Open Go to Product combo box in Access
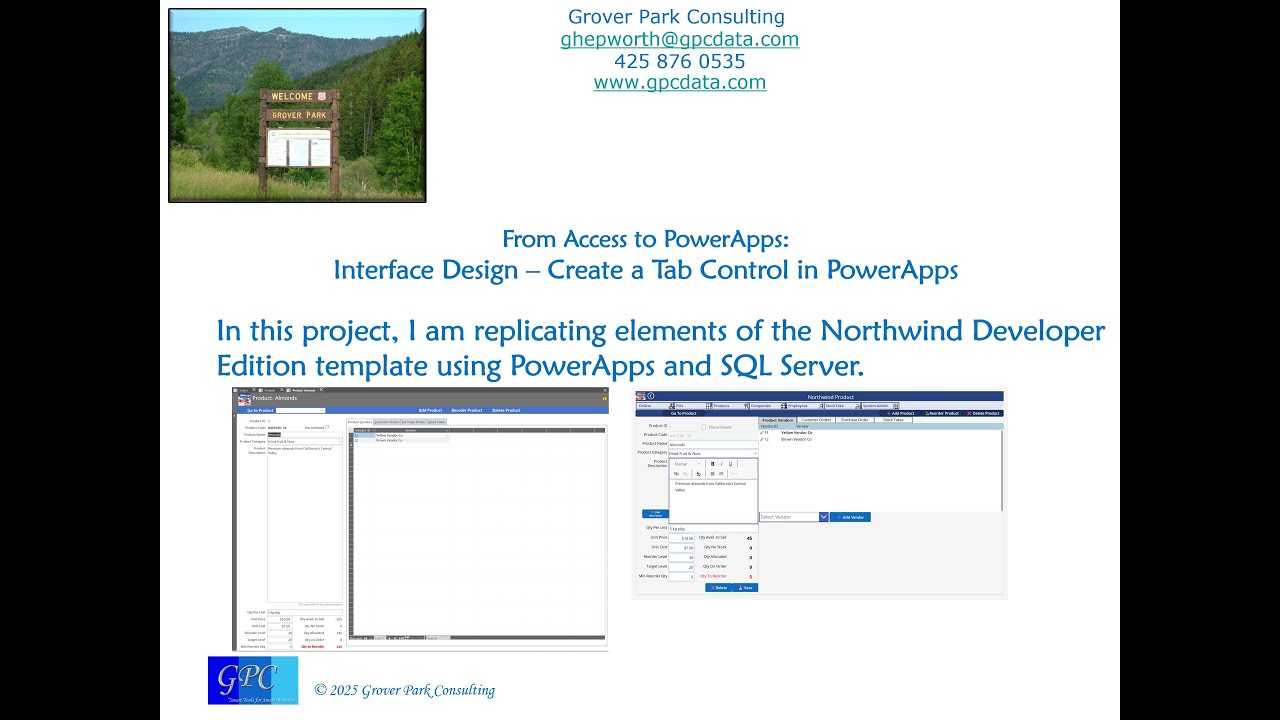The width and height of the screenshot is (1280, 720). [x=300, y=410]
